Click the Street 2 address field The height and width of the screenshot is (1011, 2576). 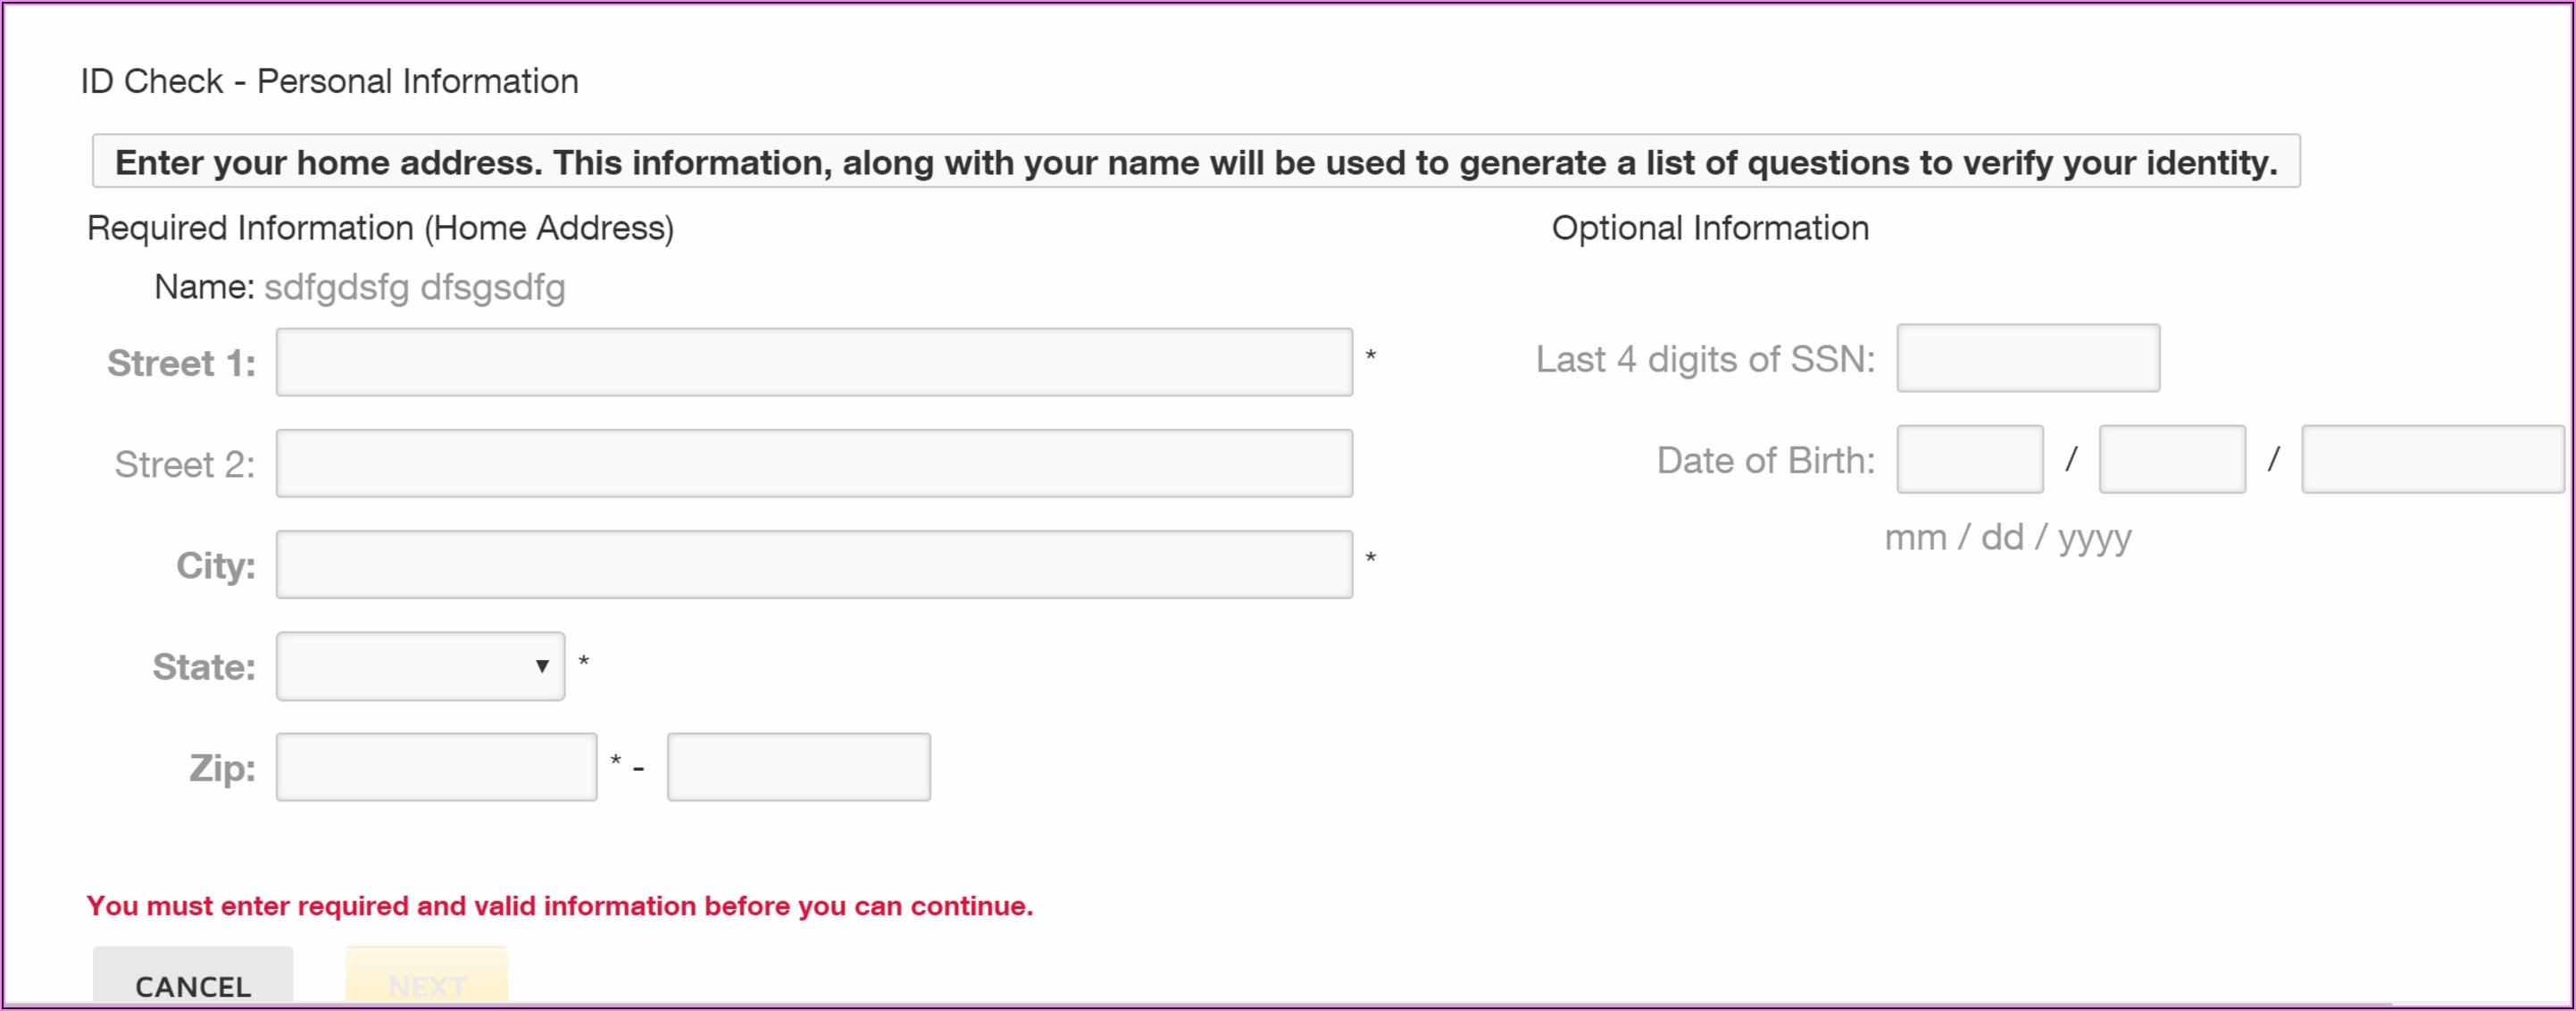pos(814,463)
